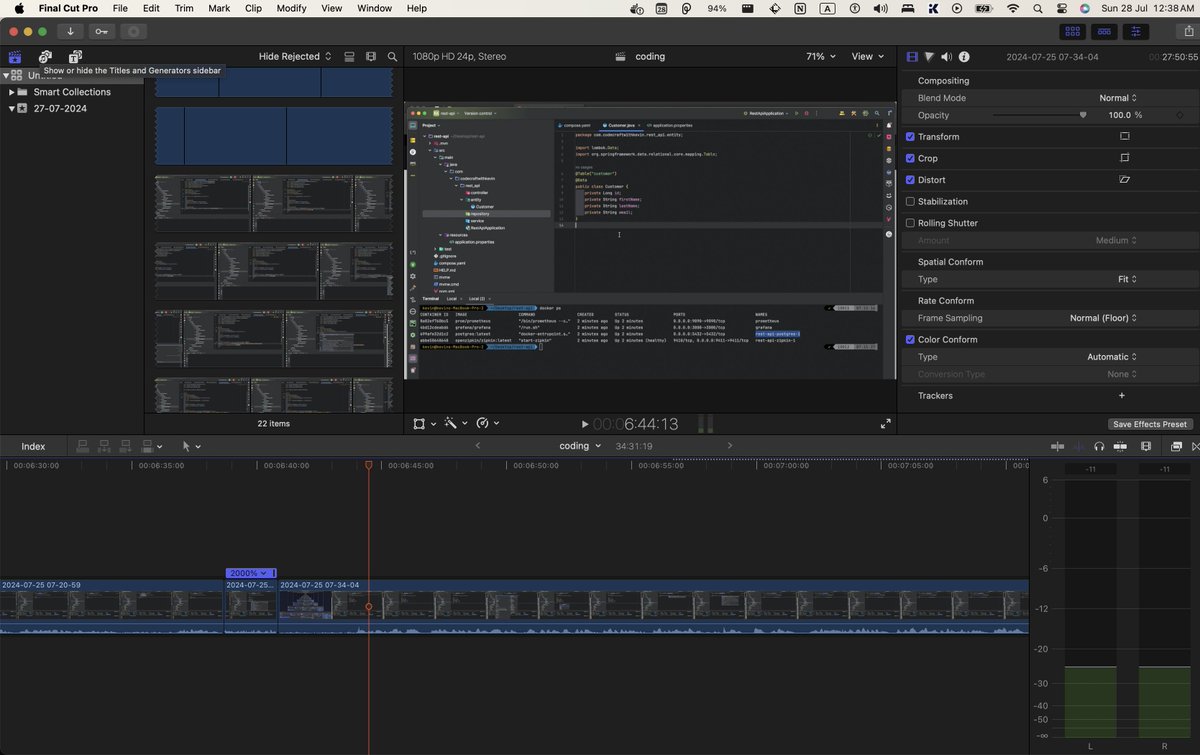Open the viewer View options dropdown

pyautogui.click(x=867, y=57)
